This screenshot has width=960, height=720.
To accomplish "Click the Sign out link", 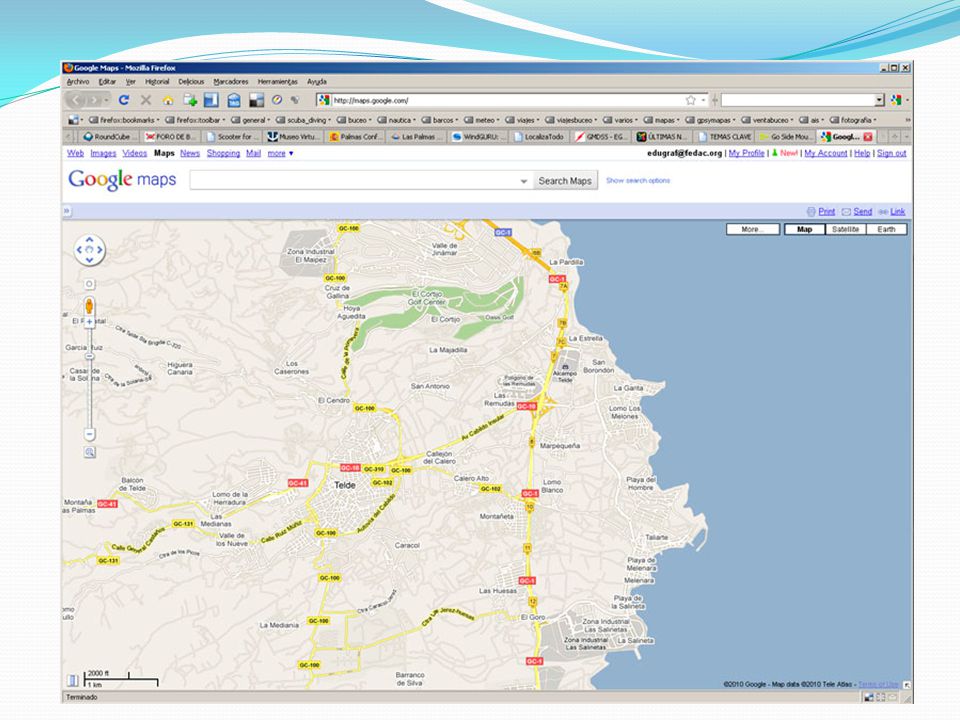I will click(891, 153).
